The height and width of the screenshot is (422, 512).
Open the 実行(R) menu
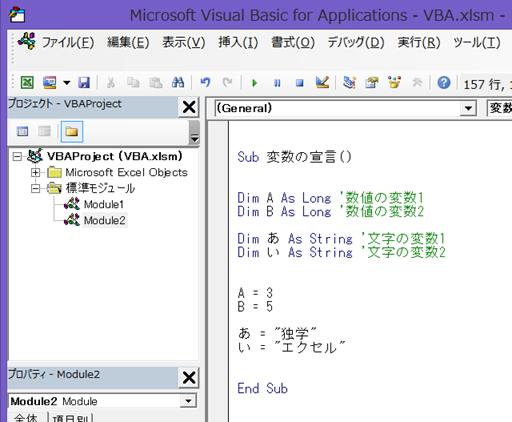click(x=419, y=42)
